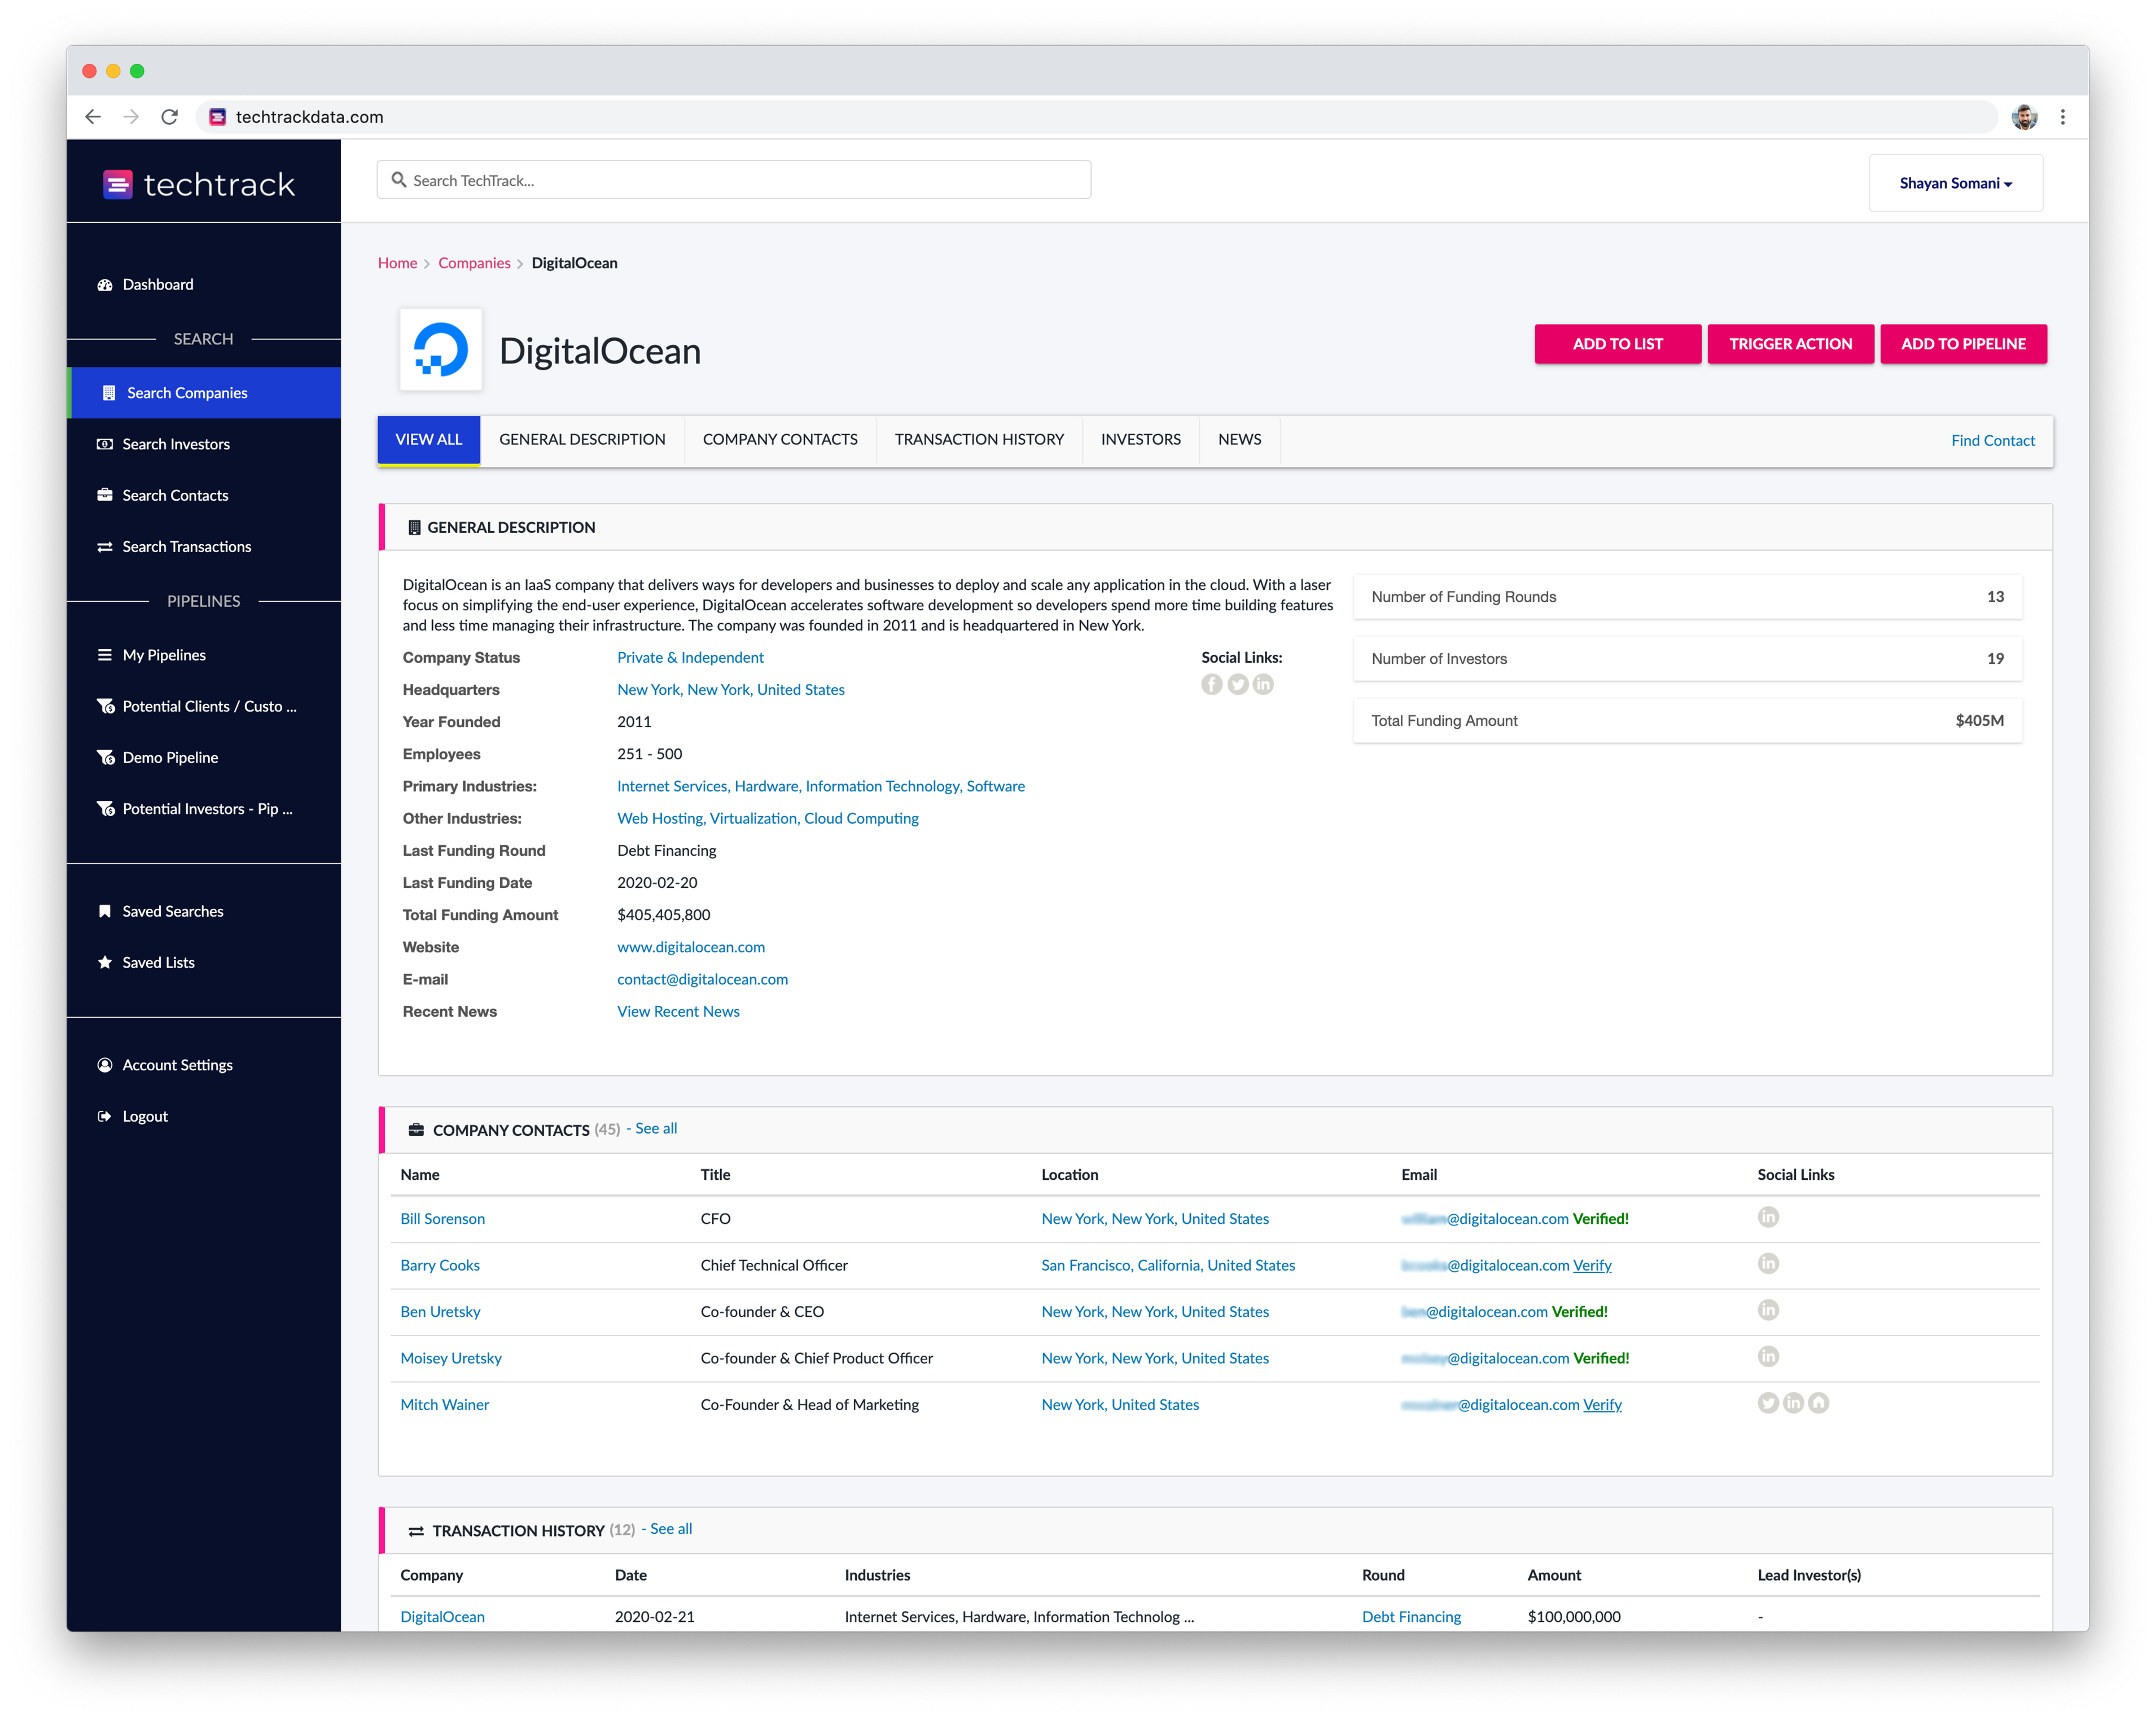The height and width of the screenshot is (1720, 2156).
Task: Click the browser profile avatar
Action: 2024,117
